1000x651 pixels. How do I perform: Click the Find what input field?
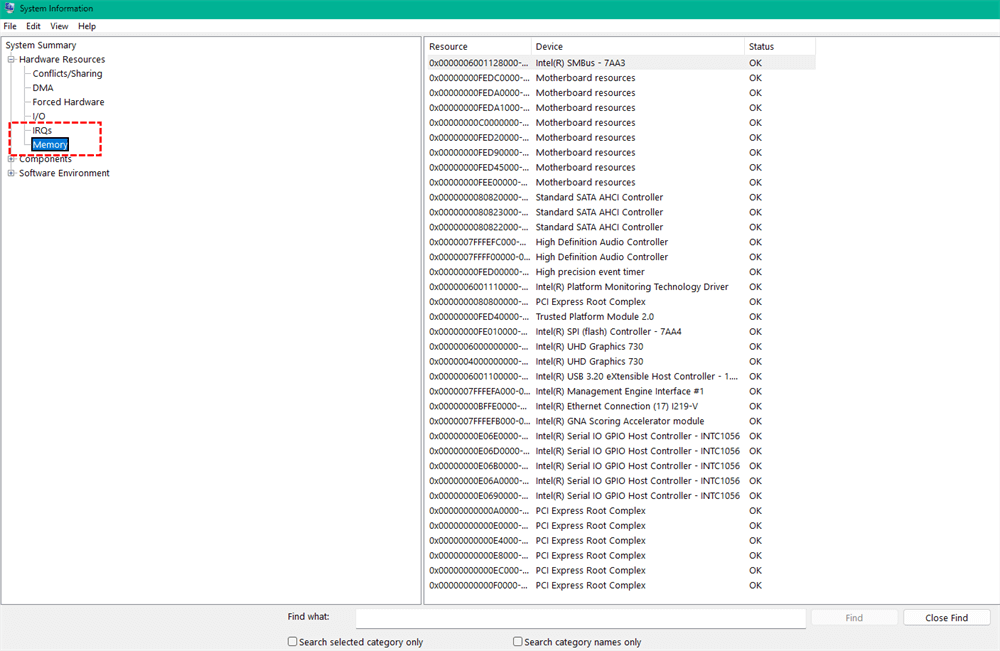coord(580,618)
